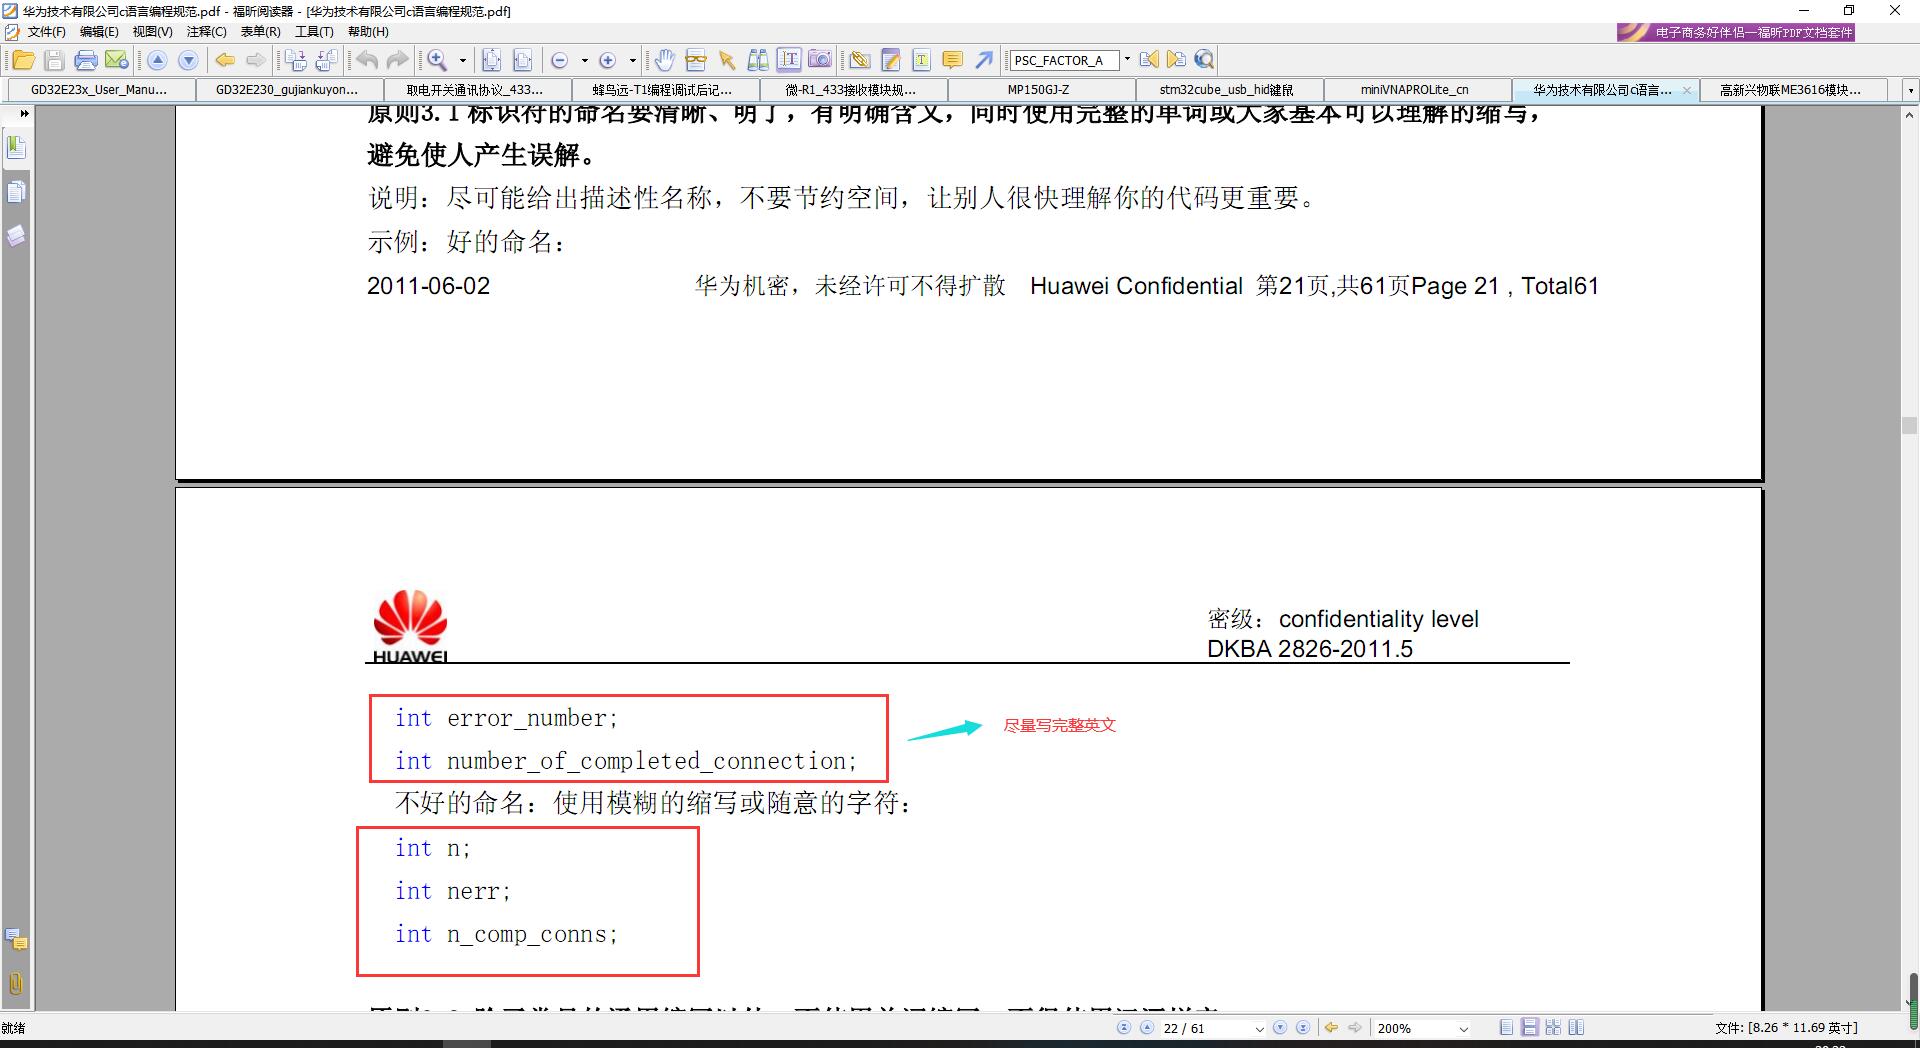Open a file with the folder icon

click(22, 60)
